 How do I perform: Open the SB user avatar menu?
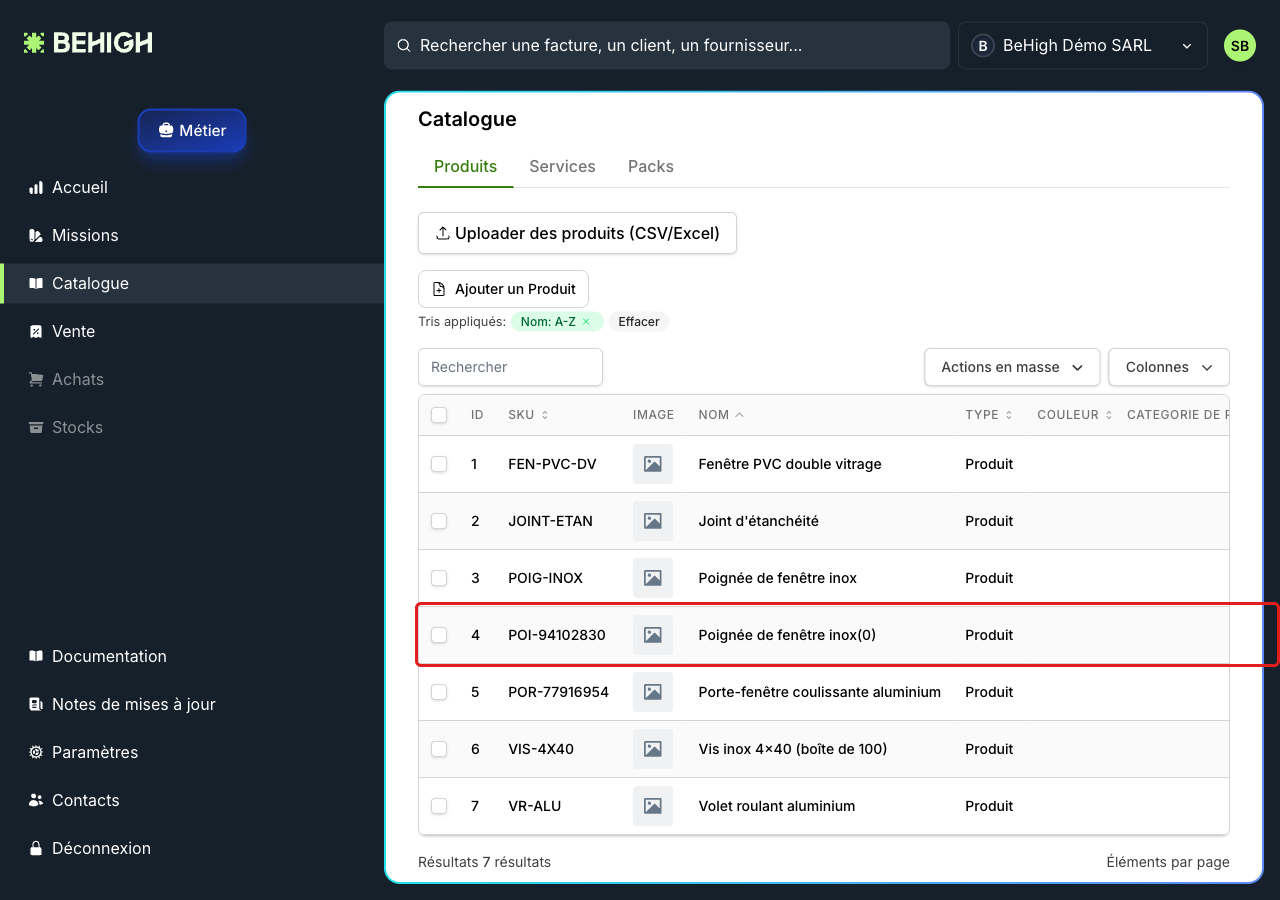click(x=1240, y=46)
